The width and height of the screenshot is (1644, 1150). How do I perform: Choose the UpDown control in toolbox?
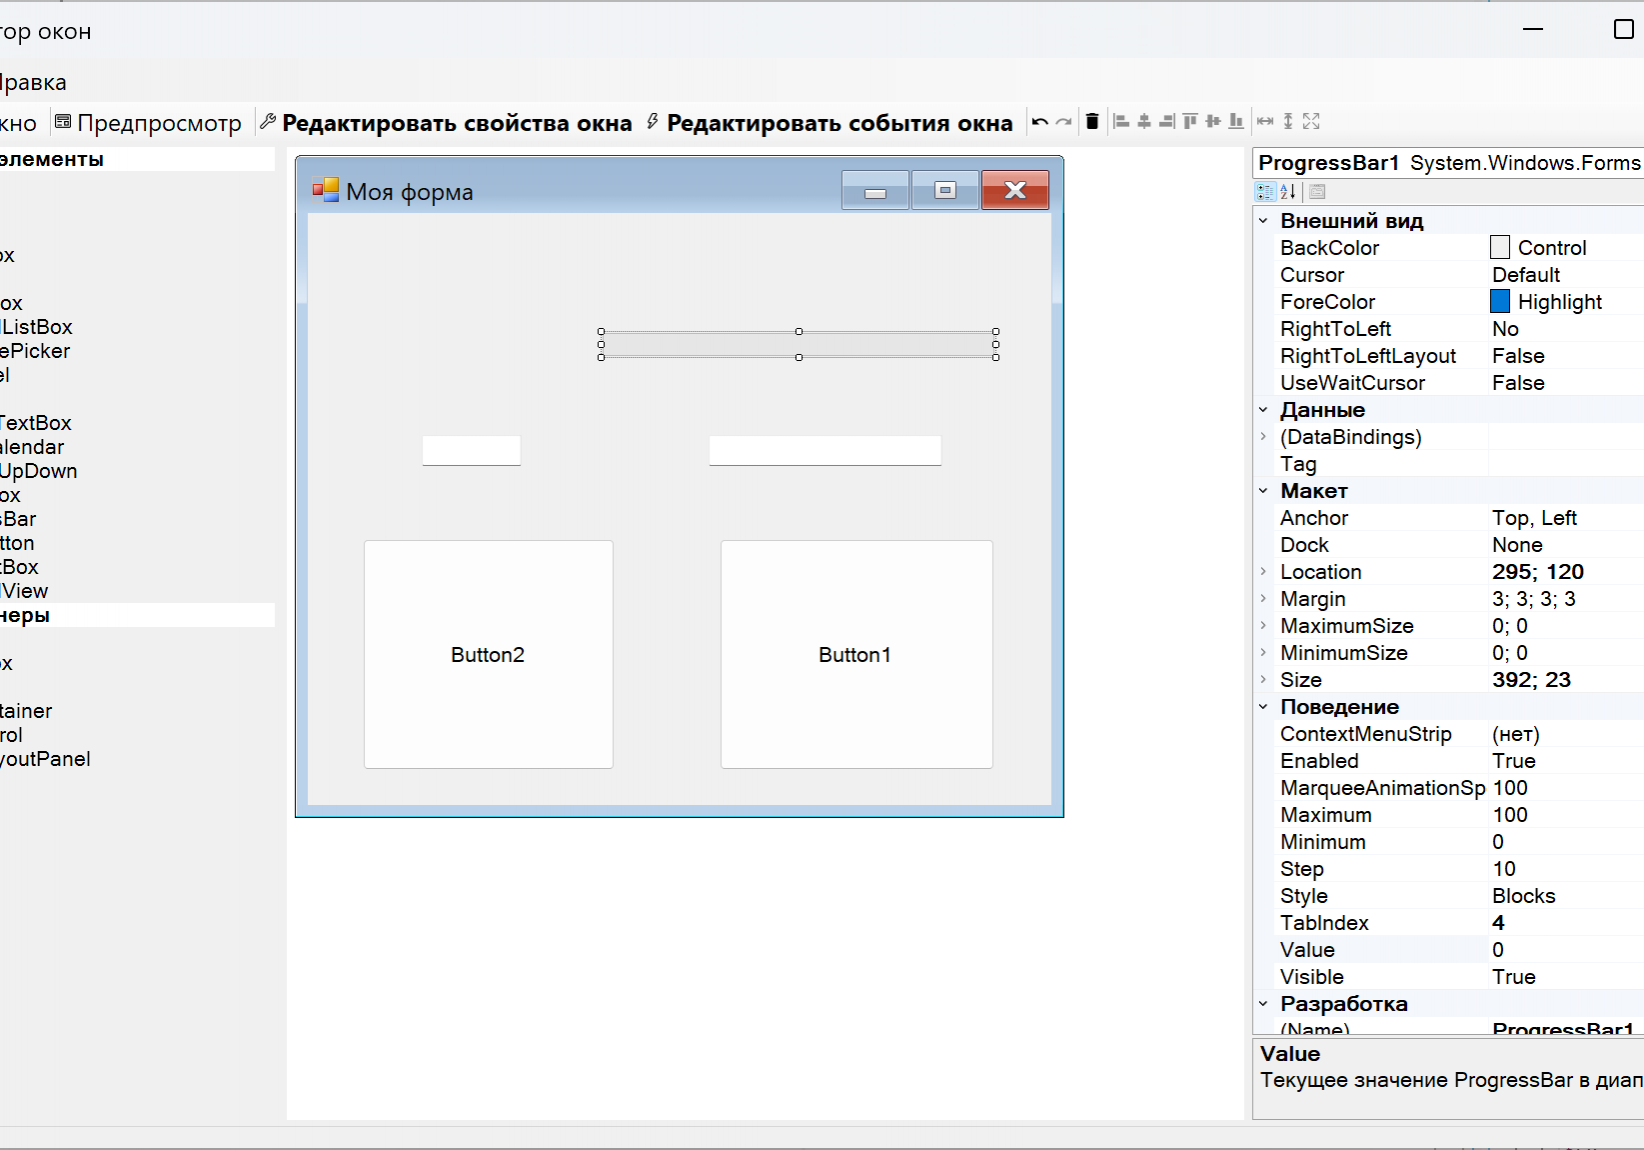click(x=39, y=471)
